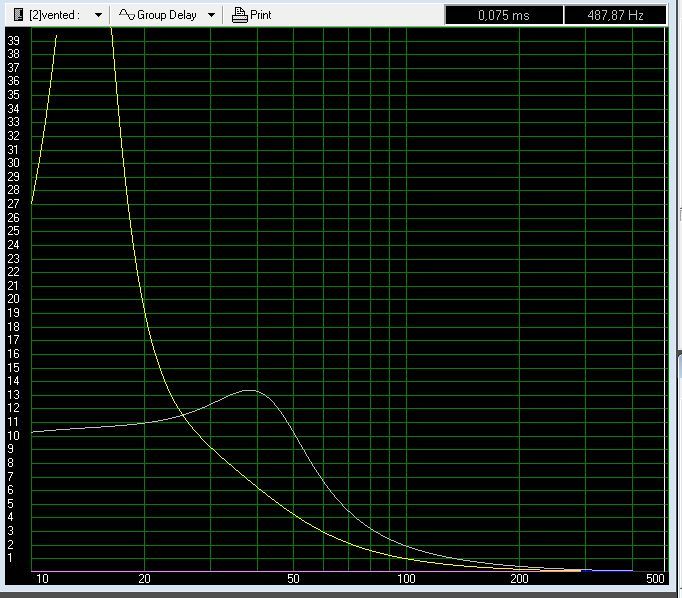Click the 100 label on the frequency axis

pos(406,579)
